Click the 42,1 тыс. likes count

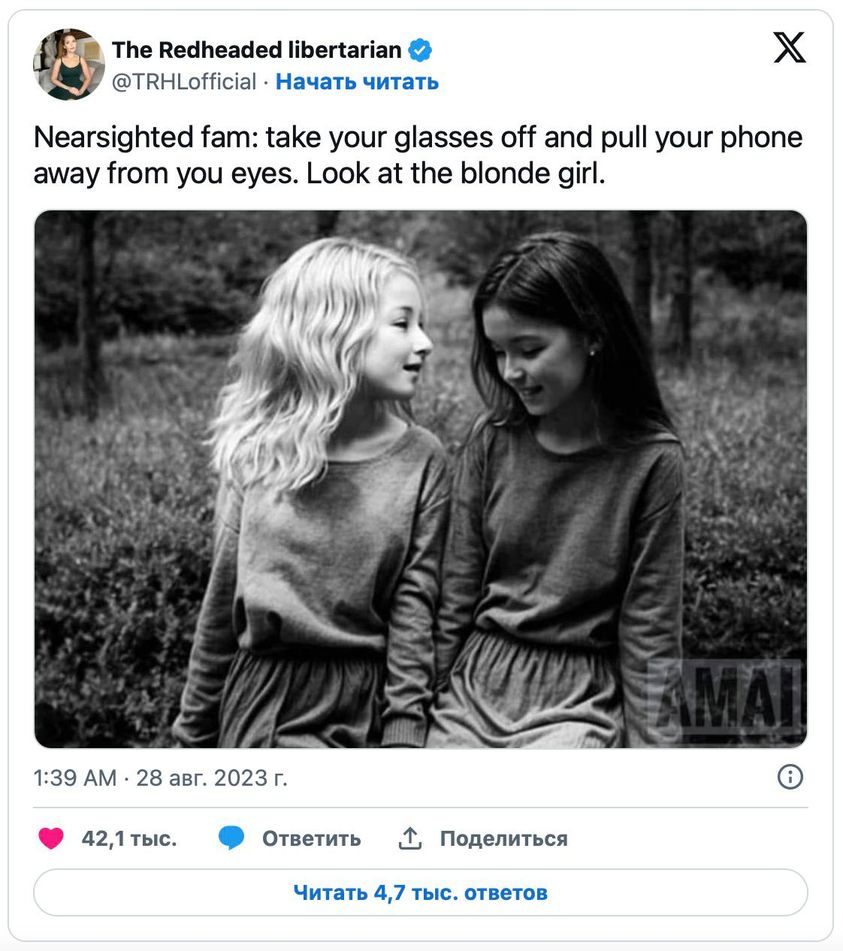point(129,838)
